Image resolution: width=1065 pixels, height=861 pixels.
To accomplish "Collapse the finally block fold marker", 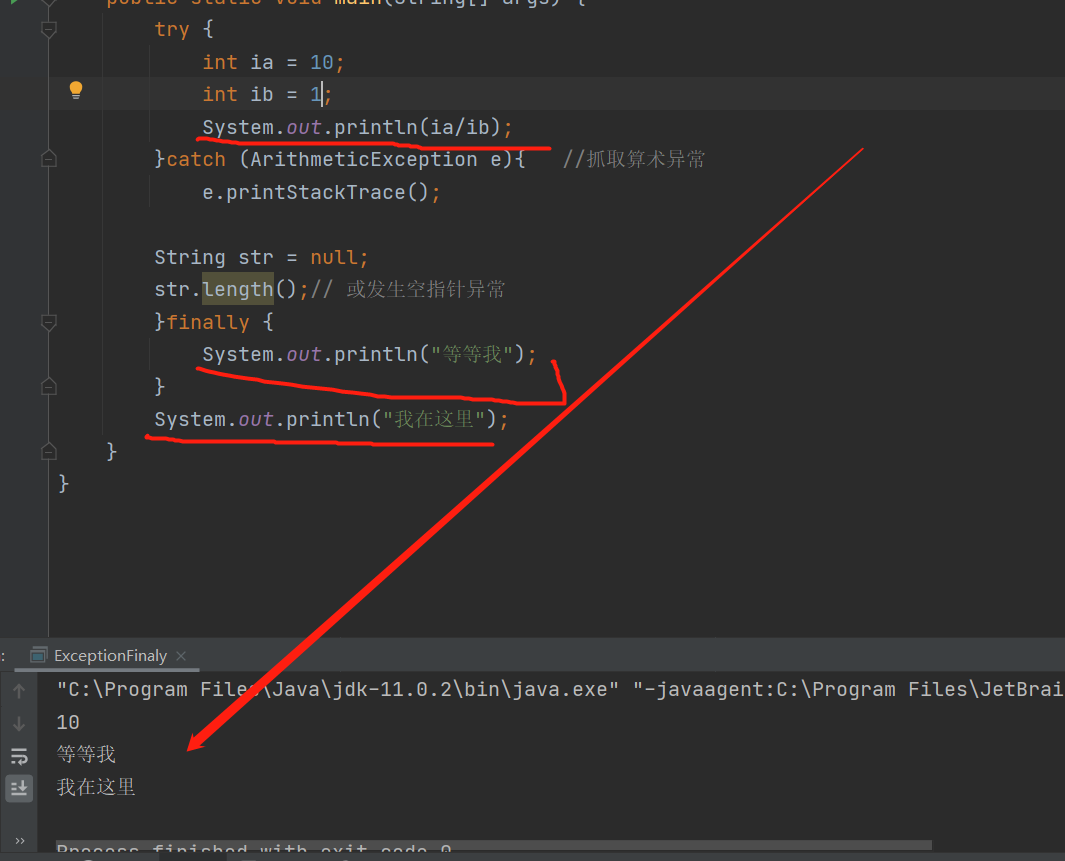I will [x=49, y=322].
